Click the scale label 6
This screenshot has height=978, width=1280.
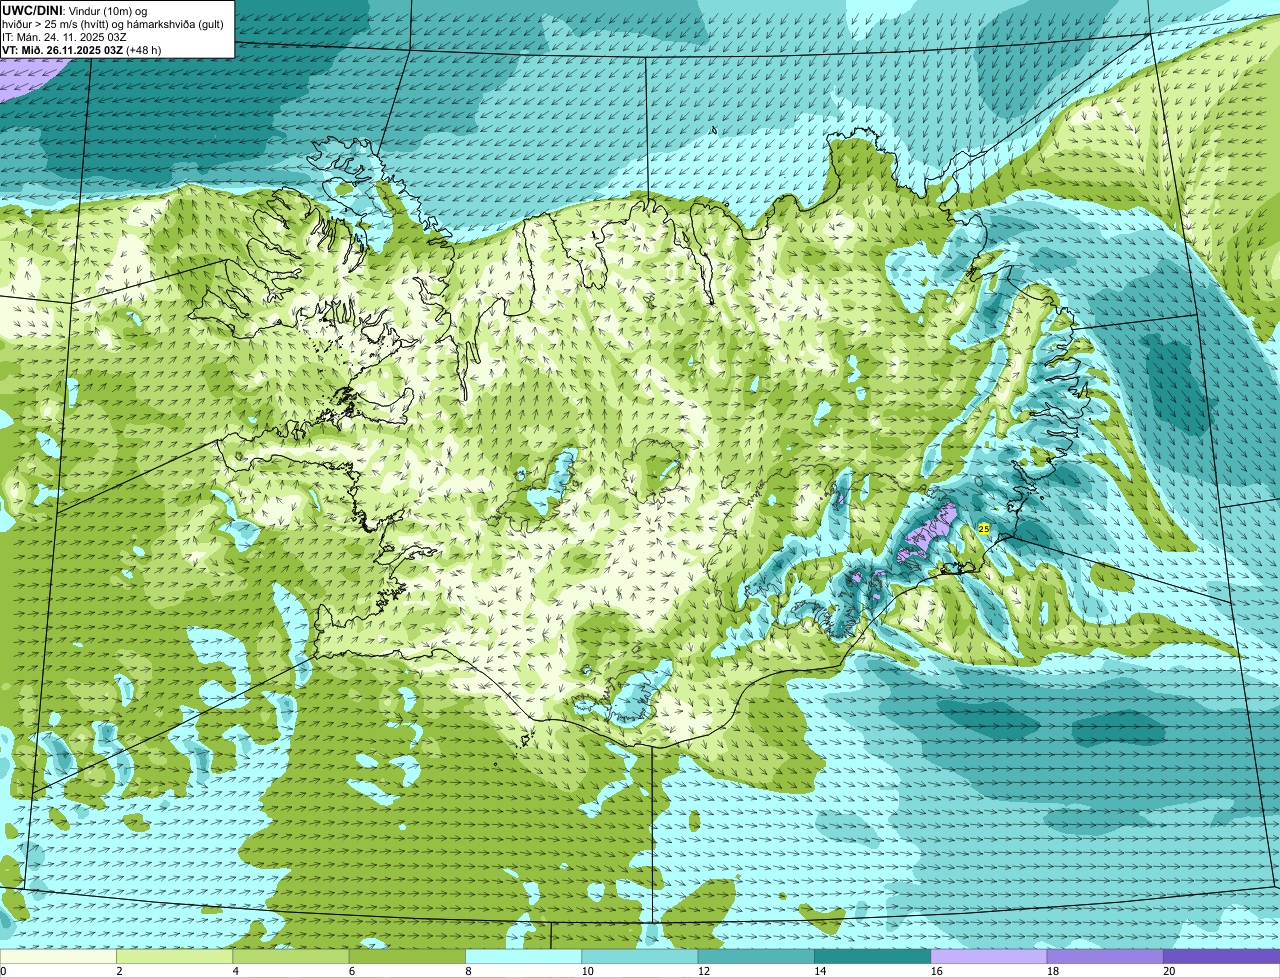352,971
